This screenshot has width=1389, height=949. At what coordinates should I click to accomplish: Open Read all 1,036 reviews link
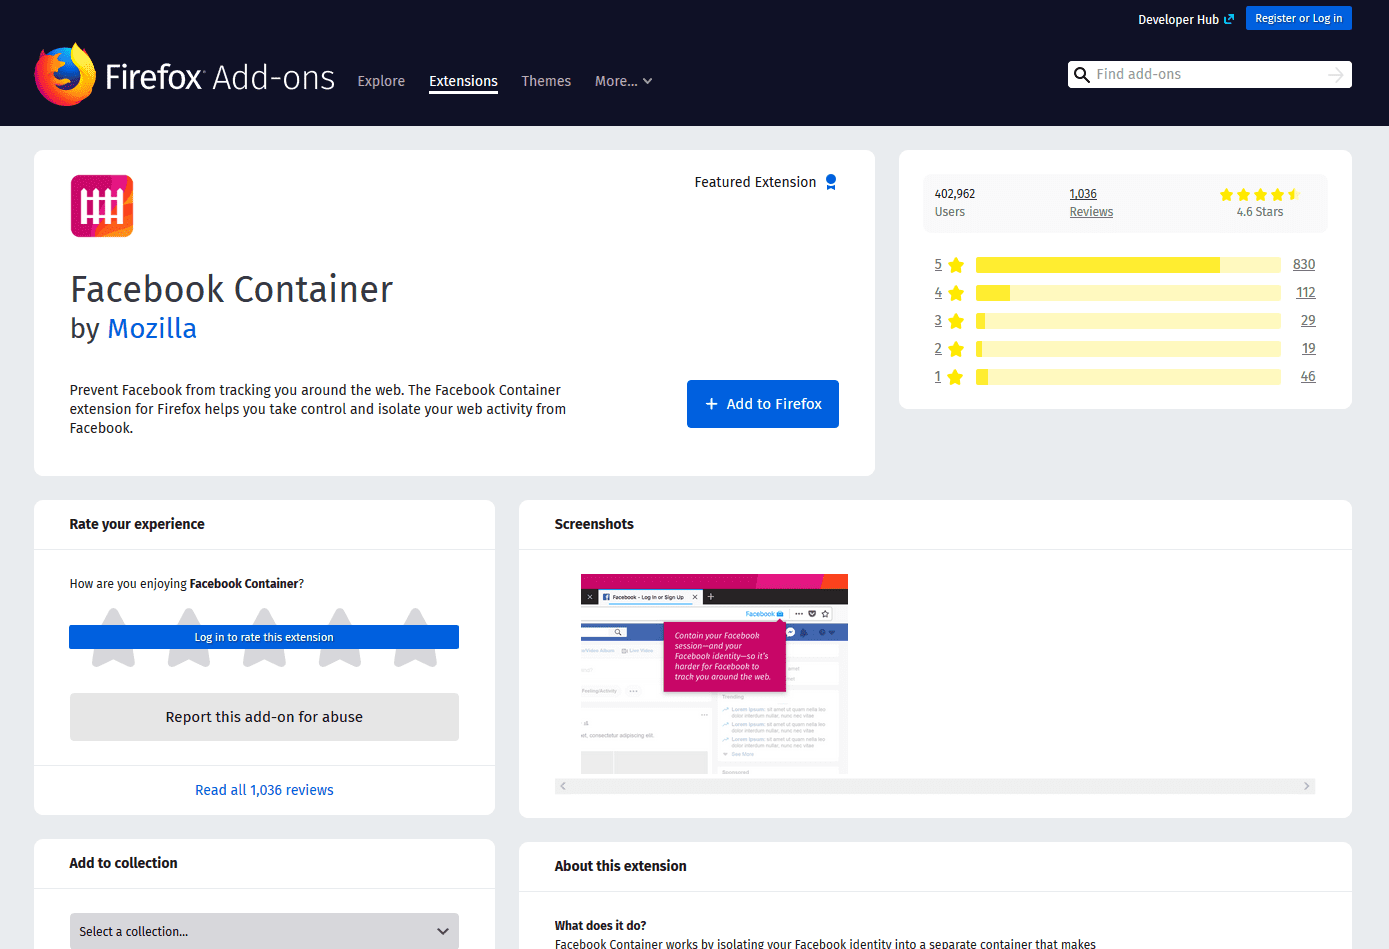(x=264, y=790)
